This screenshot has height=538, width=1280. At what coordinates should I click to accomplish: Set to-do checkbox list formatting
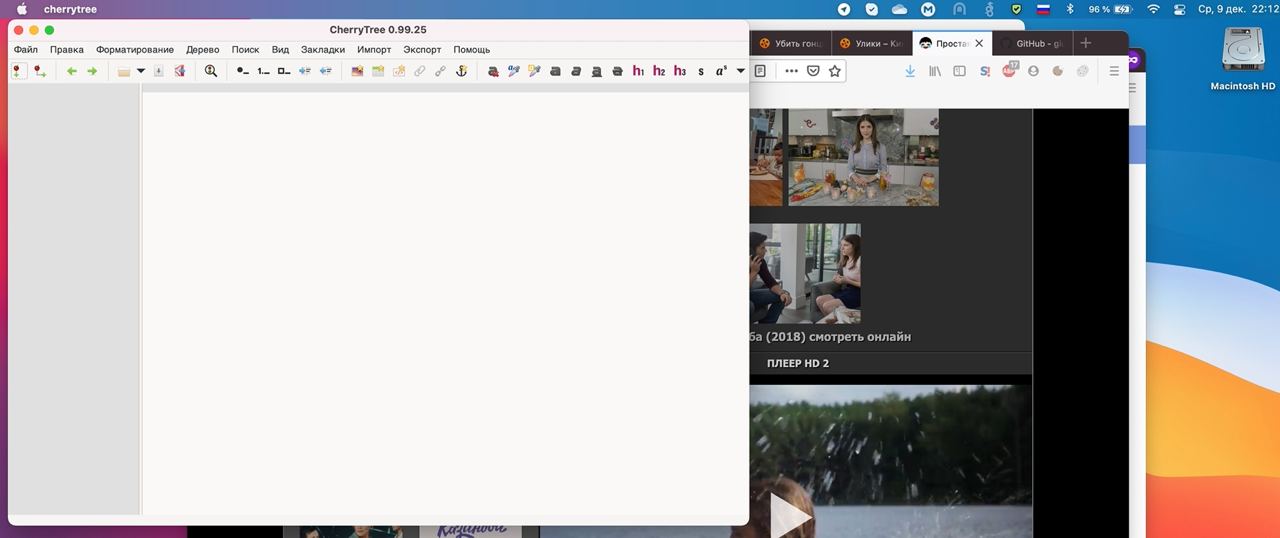[284, 71]
